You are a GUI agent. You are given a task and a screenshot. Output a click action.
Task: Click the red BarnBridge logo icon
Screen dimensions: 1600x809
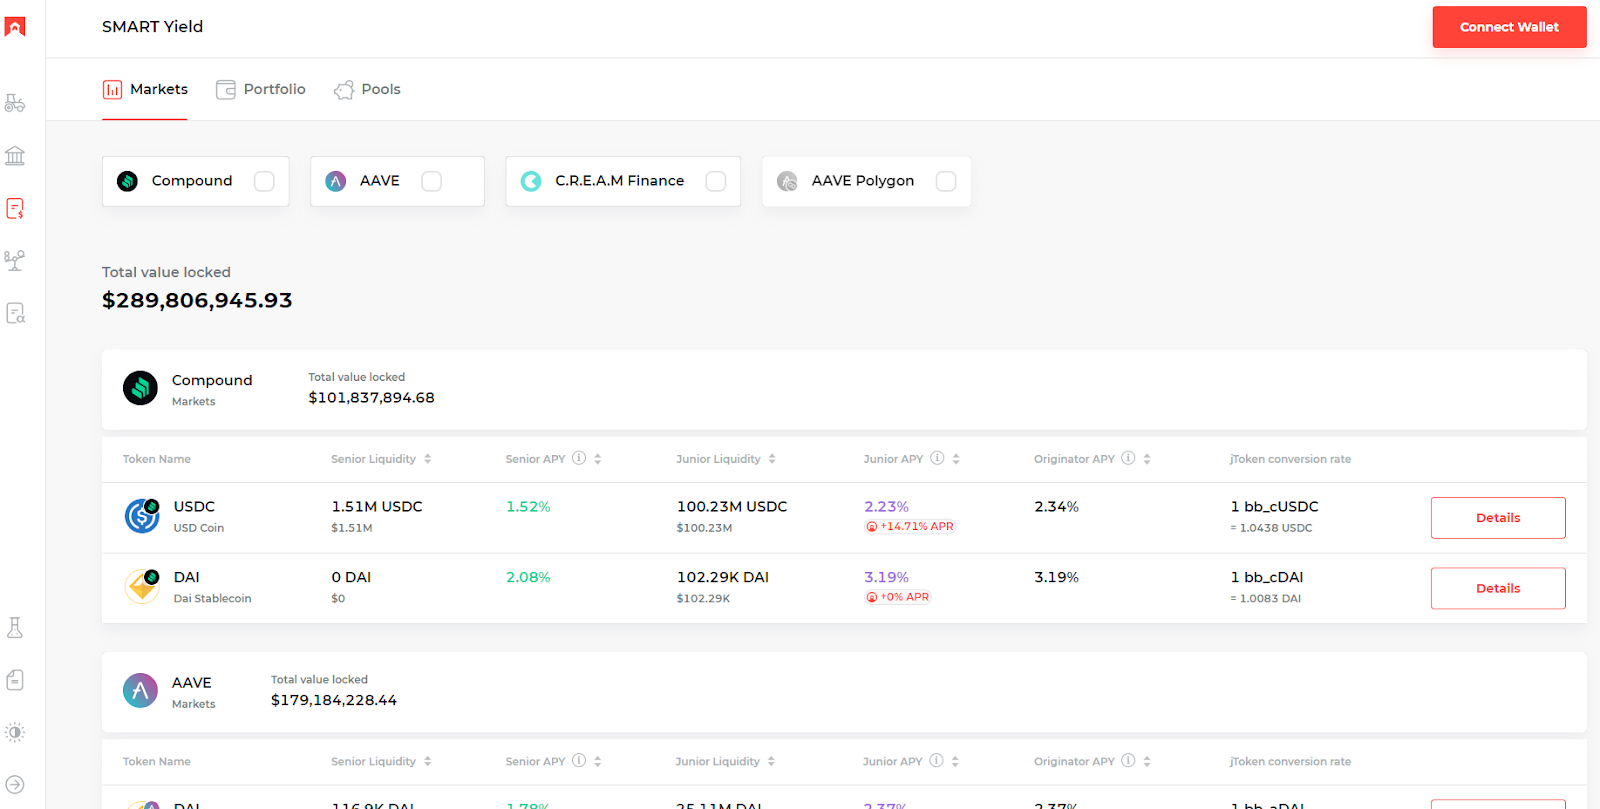click(15, 27)
